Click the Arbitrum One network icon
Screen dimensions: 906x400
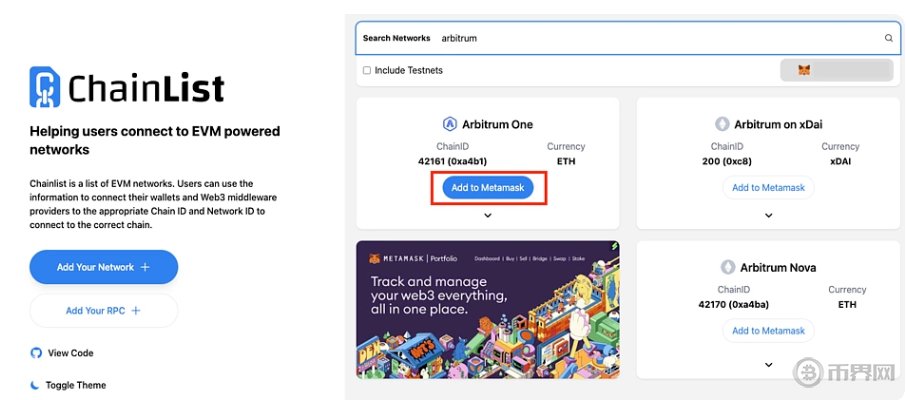click(x=450, y=125)
